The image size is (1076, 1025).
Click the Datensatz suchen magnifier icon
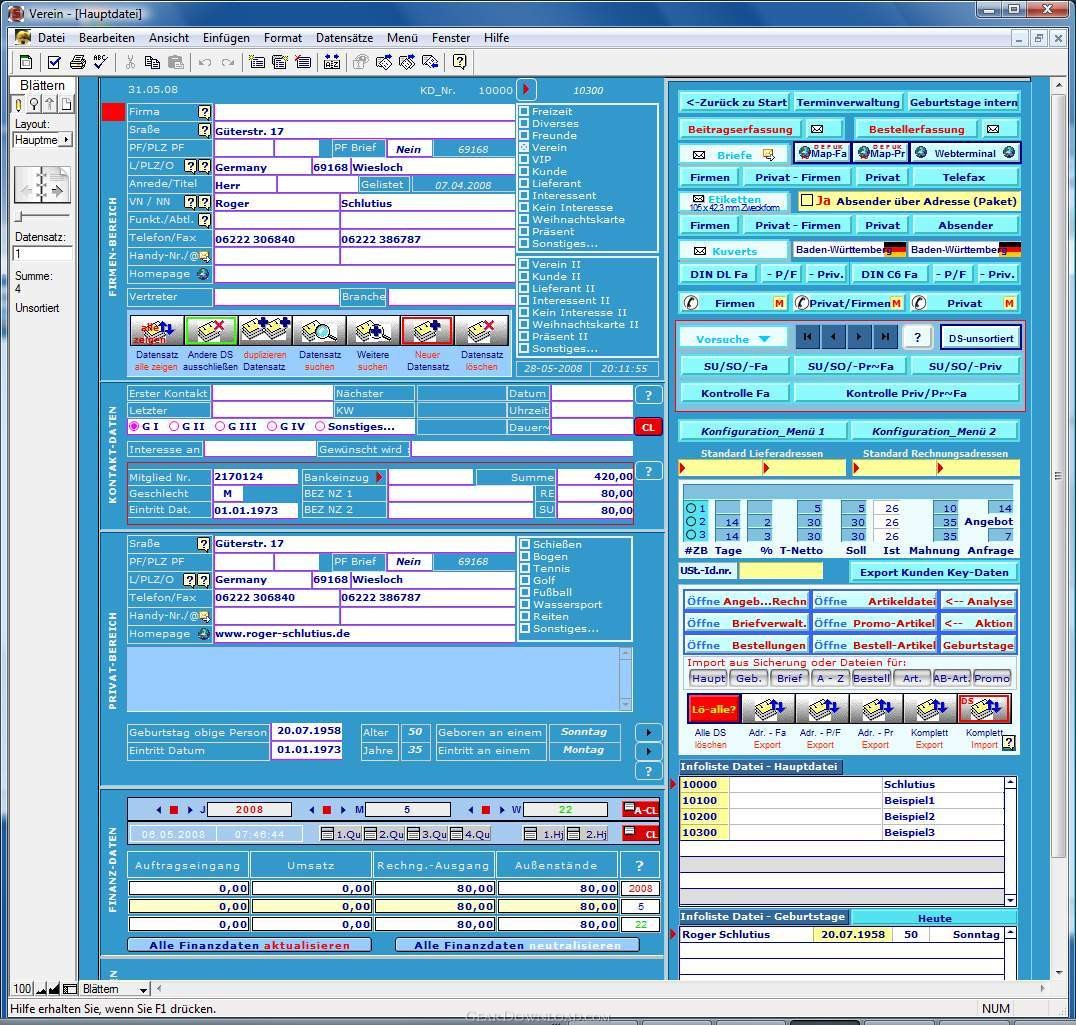pos(319,331)
